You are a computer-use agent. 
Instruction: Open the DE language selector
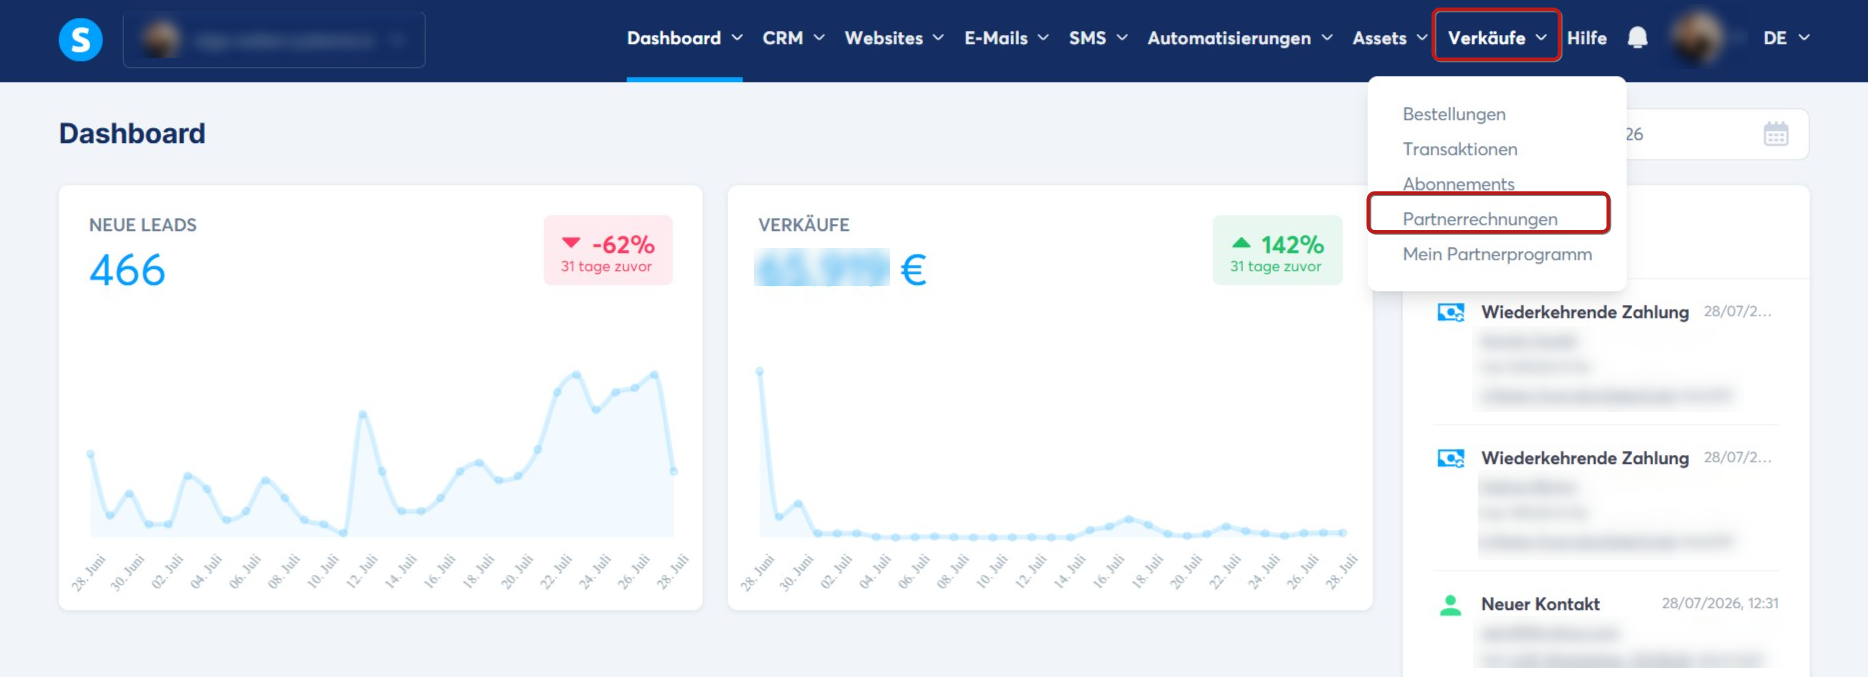coord(1786,38)
